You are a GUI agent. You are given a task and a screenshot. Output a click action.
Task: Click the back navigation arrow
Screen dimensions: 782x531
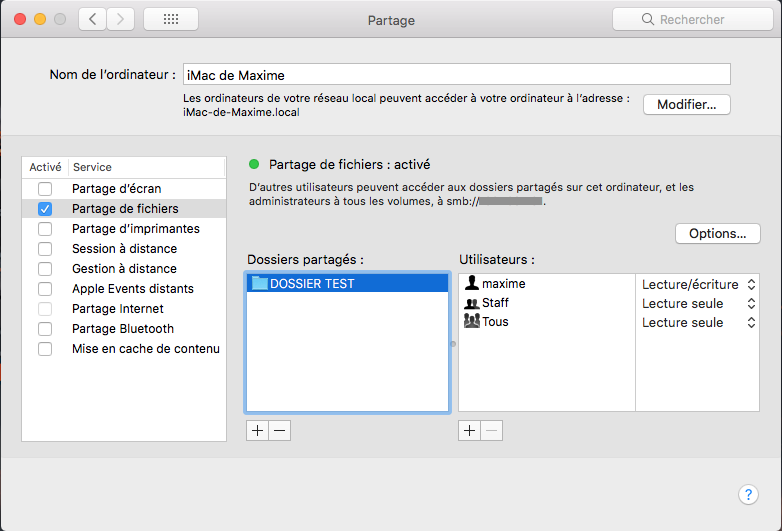click(x=93, y=19)
